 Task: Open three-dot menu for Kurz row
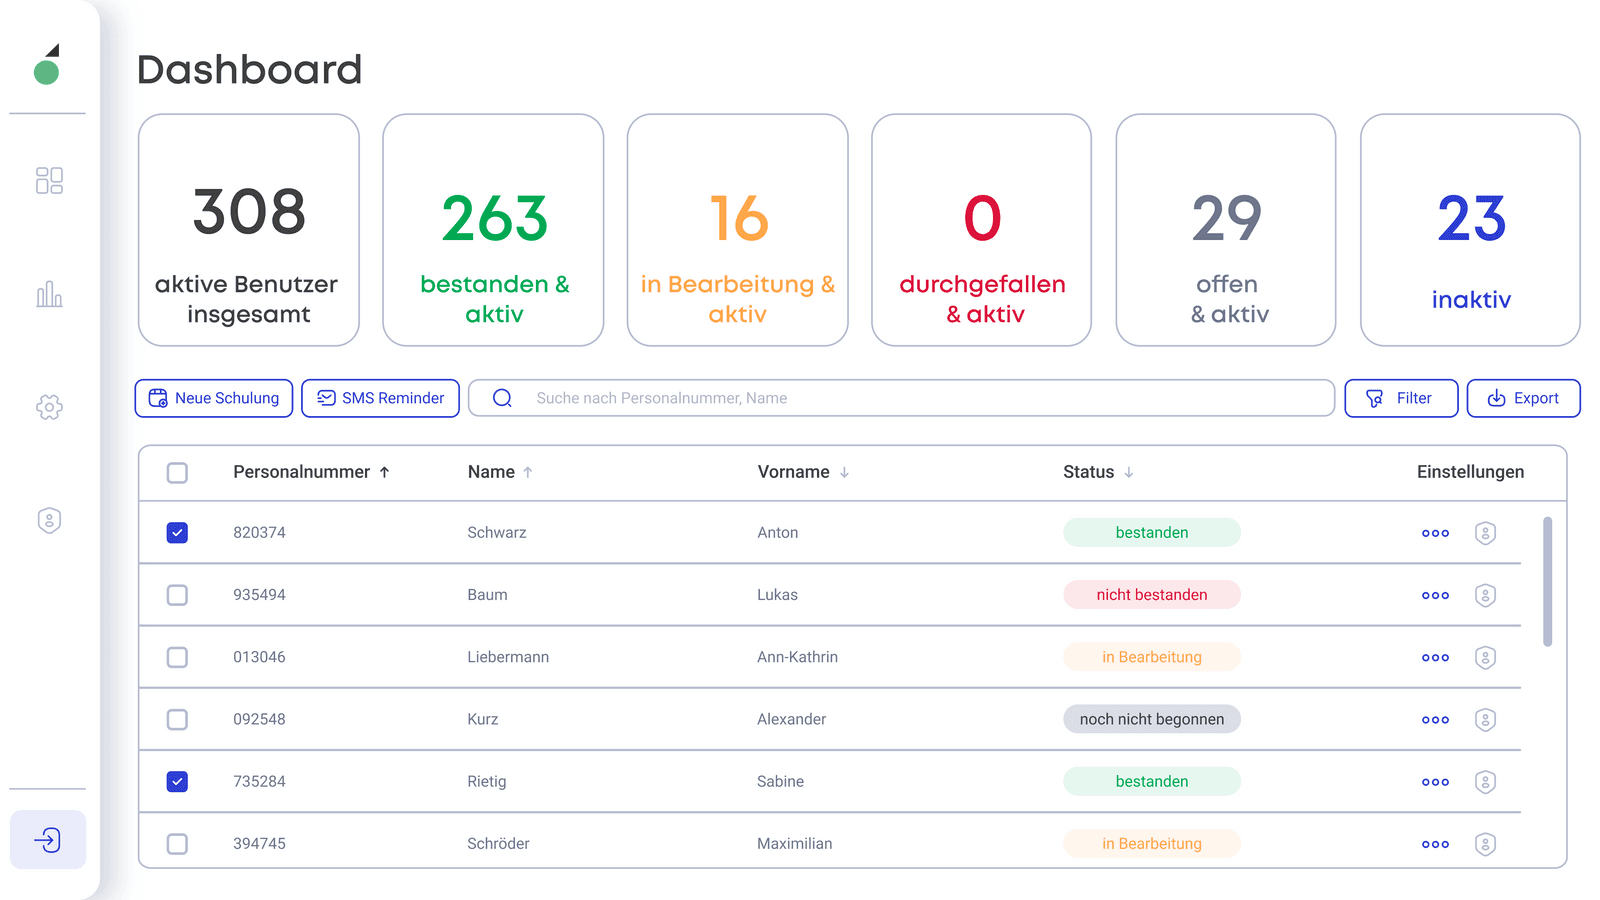pyautogui.click(x=1435, y=720)
